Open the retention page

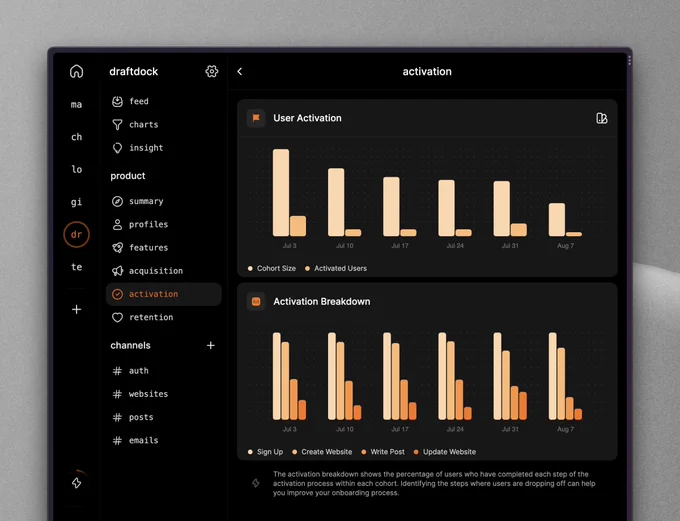click(x=163, y=317)
